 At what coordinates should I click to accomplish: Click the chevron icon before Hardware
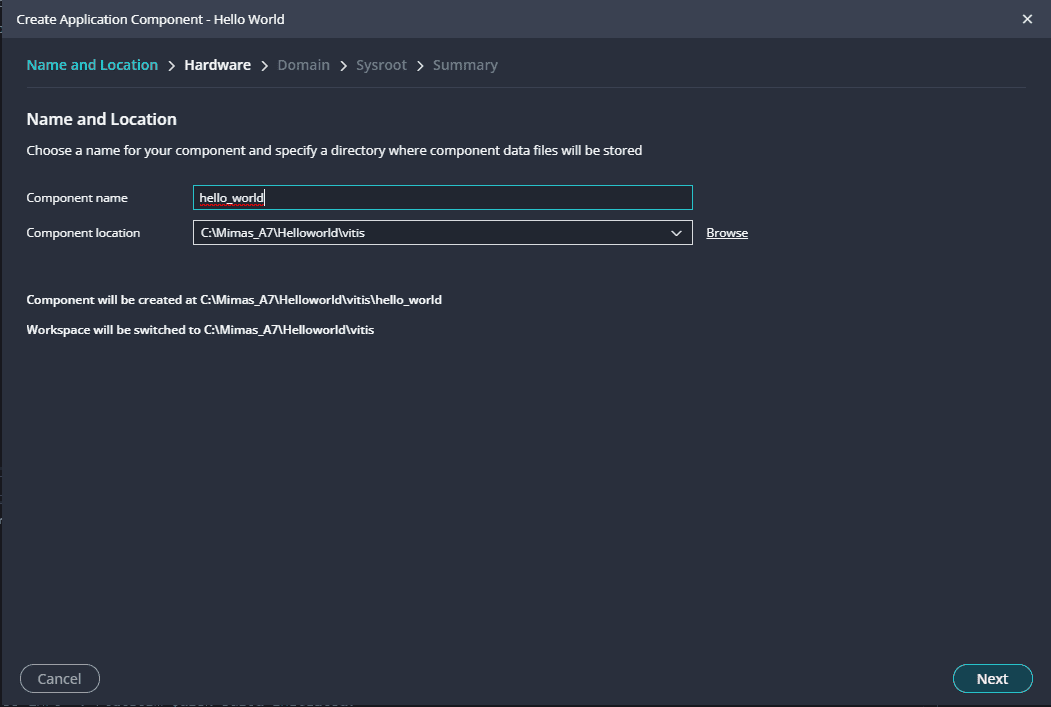(172, 66)
